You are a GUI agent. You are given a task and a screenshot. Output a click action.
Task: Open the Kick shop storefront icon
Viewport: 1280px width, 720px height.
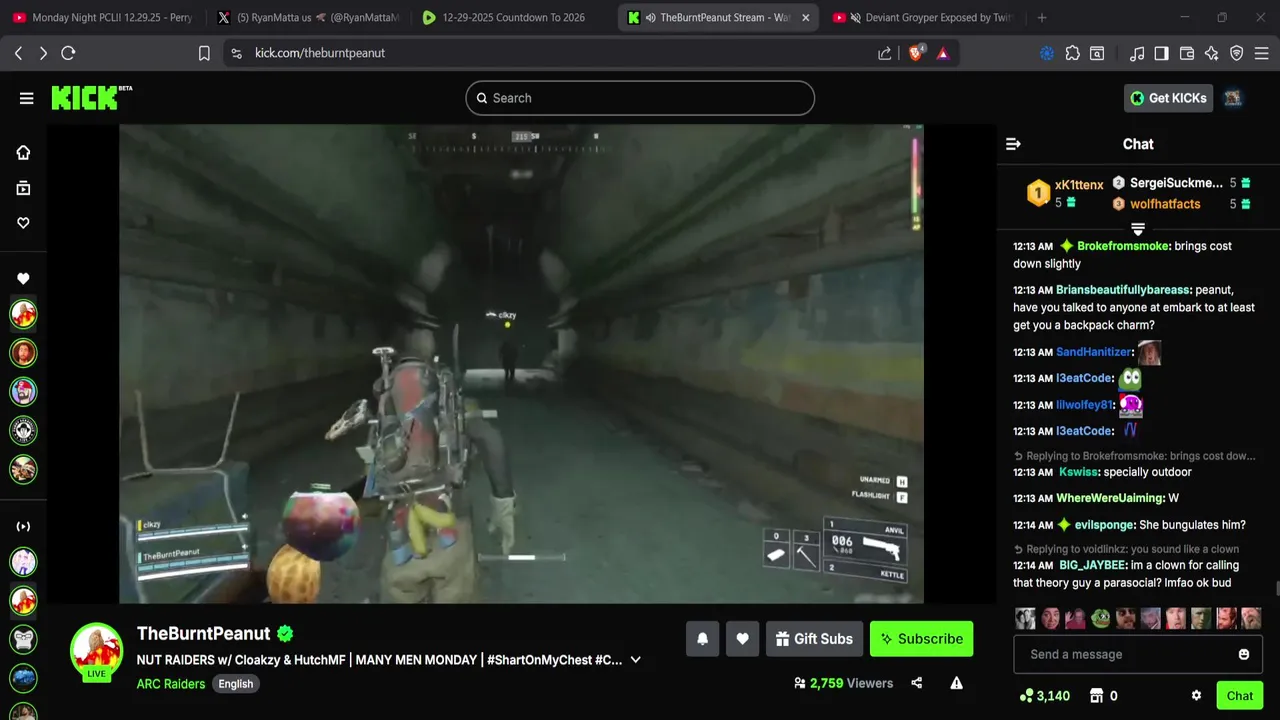click(1096, 696)
